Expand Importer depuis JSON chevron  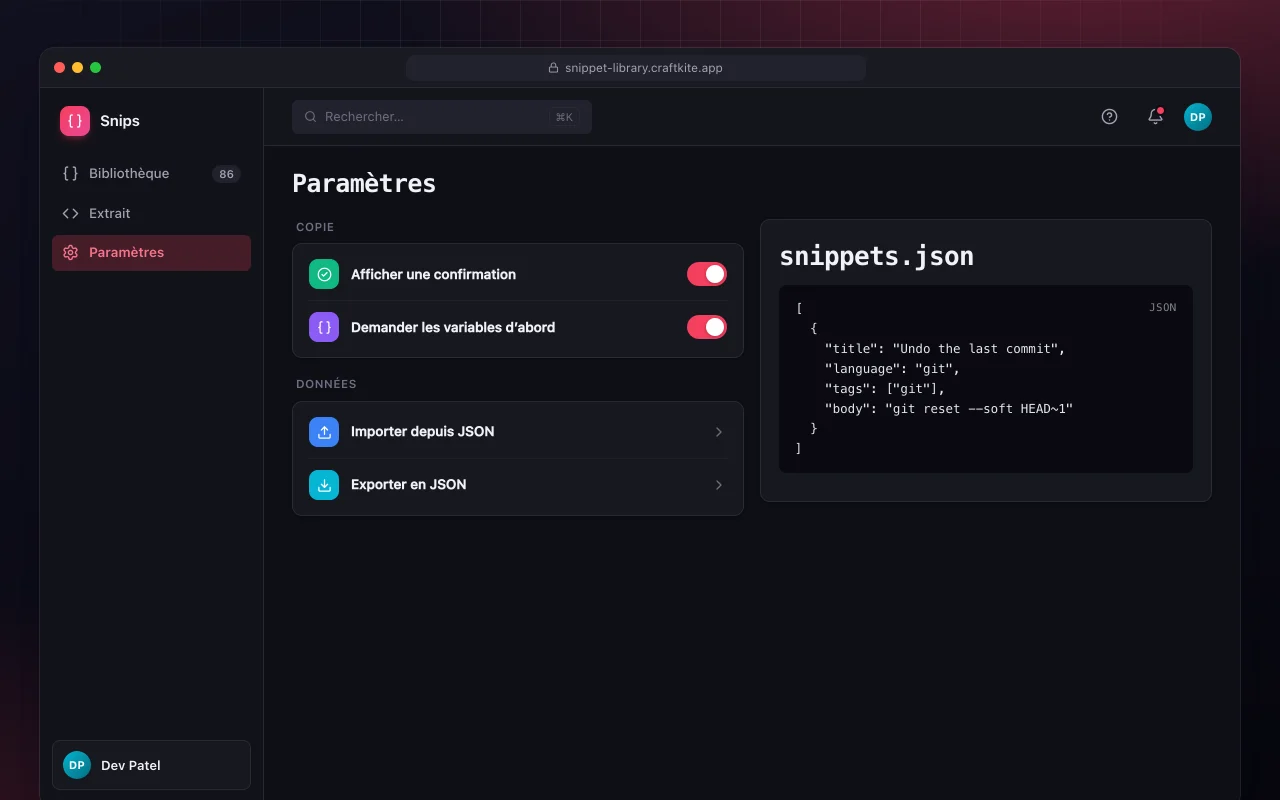coord(719,432)
